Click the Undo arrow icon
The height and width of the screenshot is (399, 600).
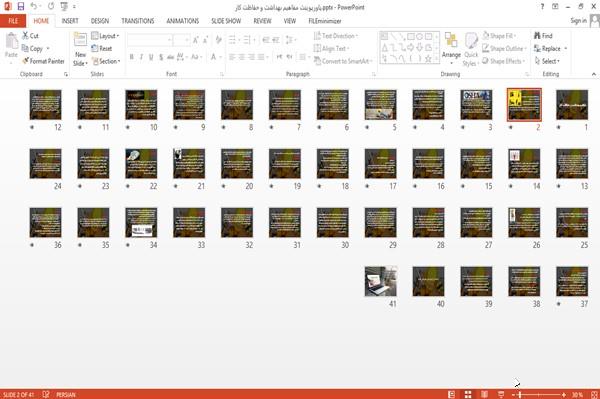34,7
